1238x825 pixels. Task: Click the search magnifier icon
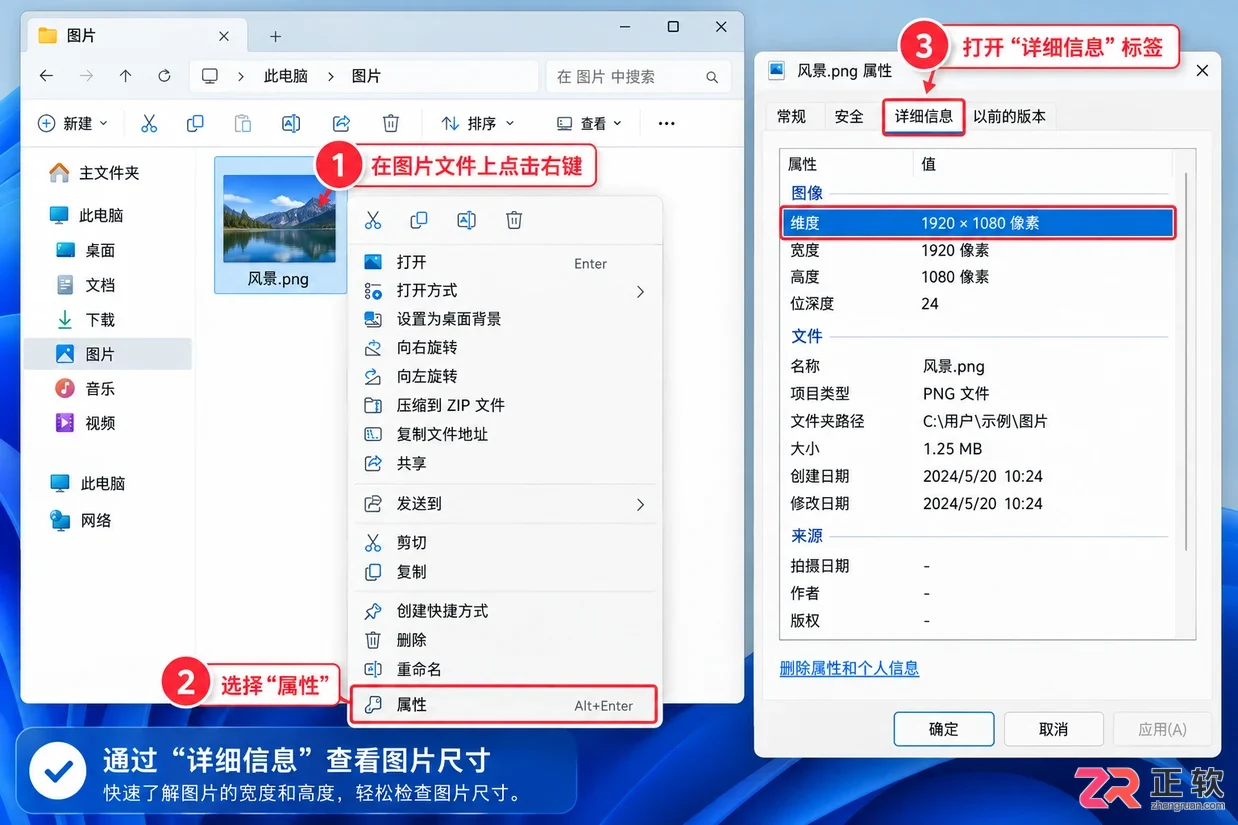click(x=712, y=76)
